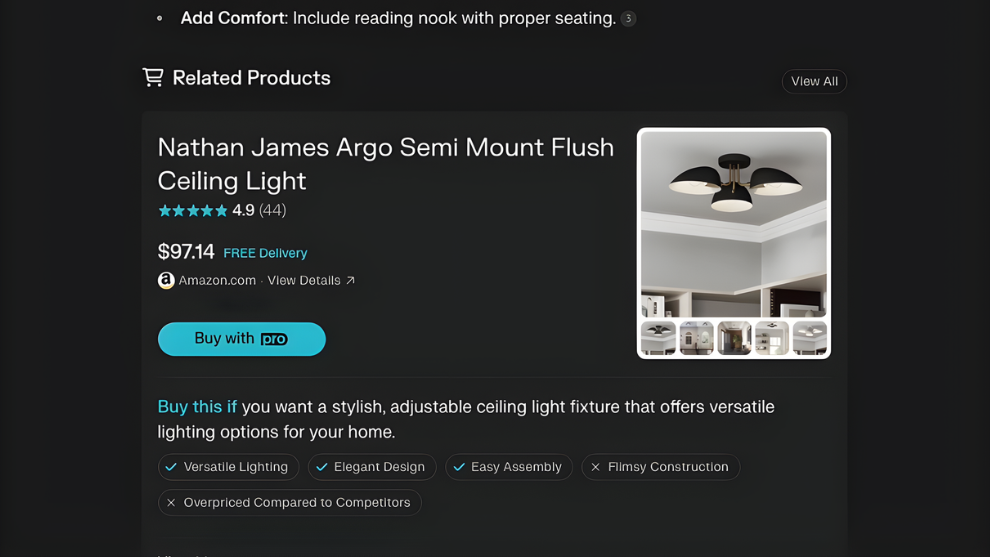Click the shopping cart icon beside Related Products

coord(153,77)
